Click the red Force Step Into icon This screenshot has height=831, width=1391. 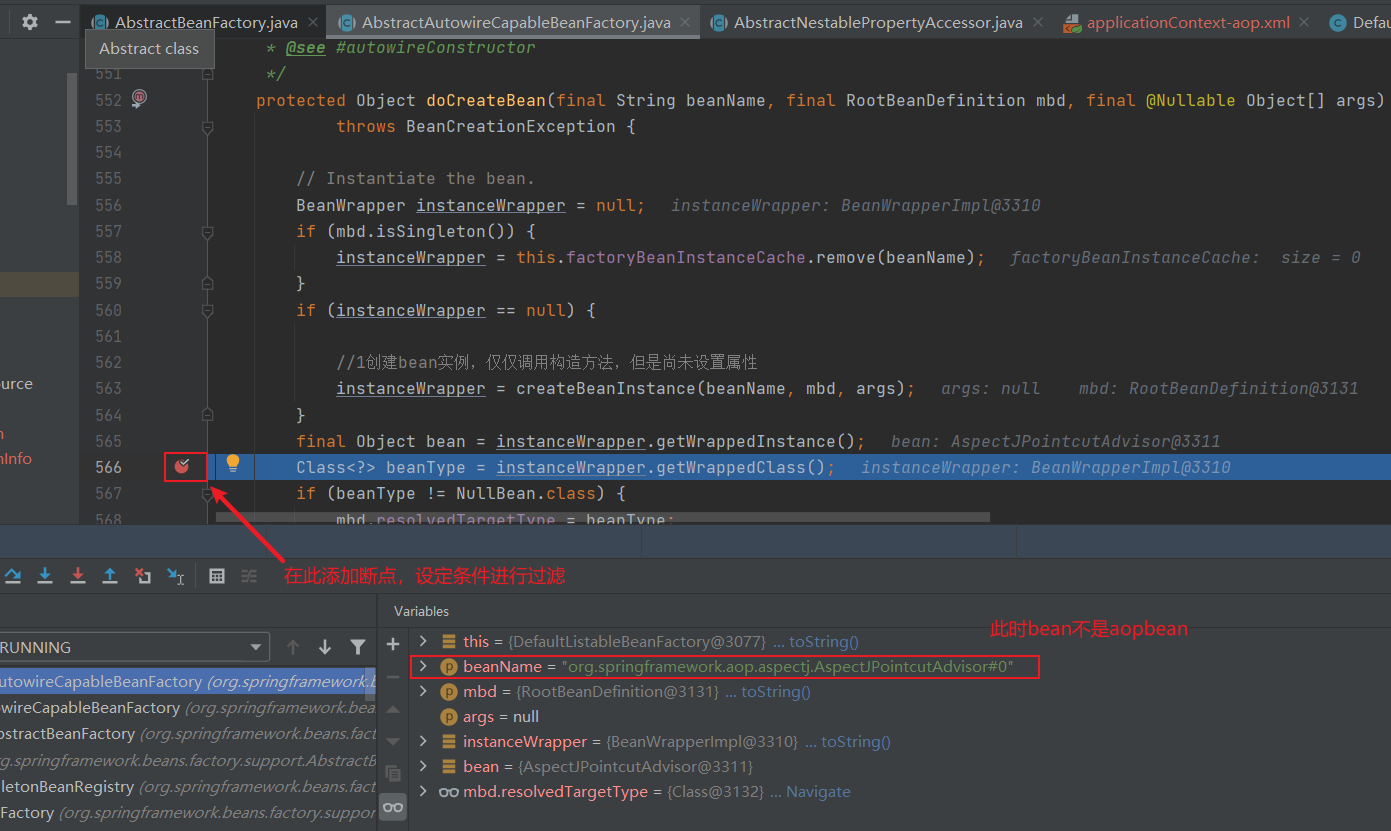click(78, 576)
